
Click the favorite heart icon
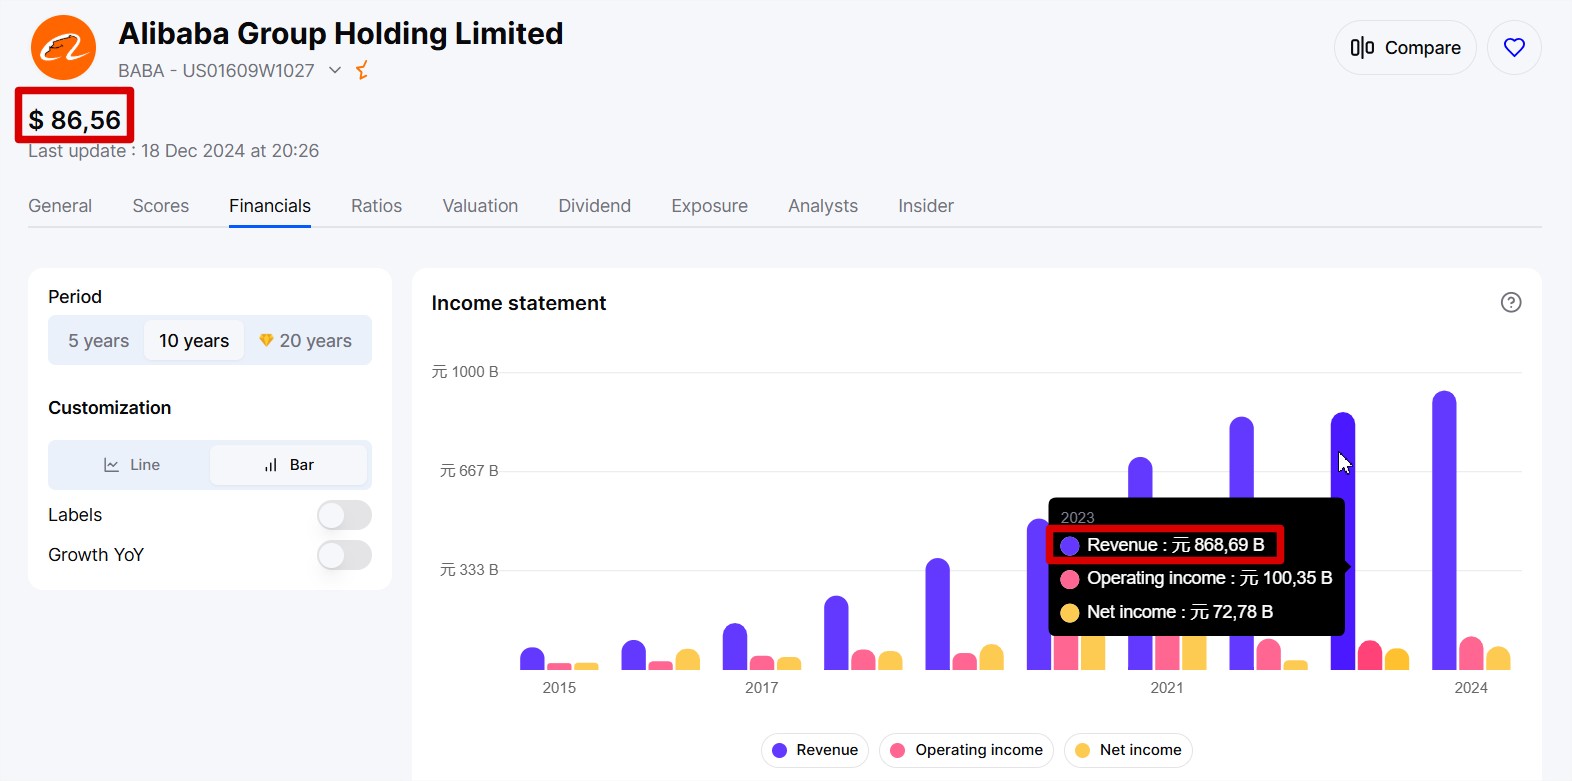point(1514,47)
